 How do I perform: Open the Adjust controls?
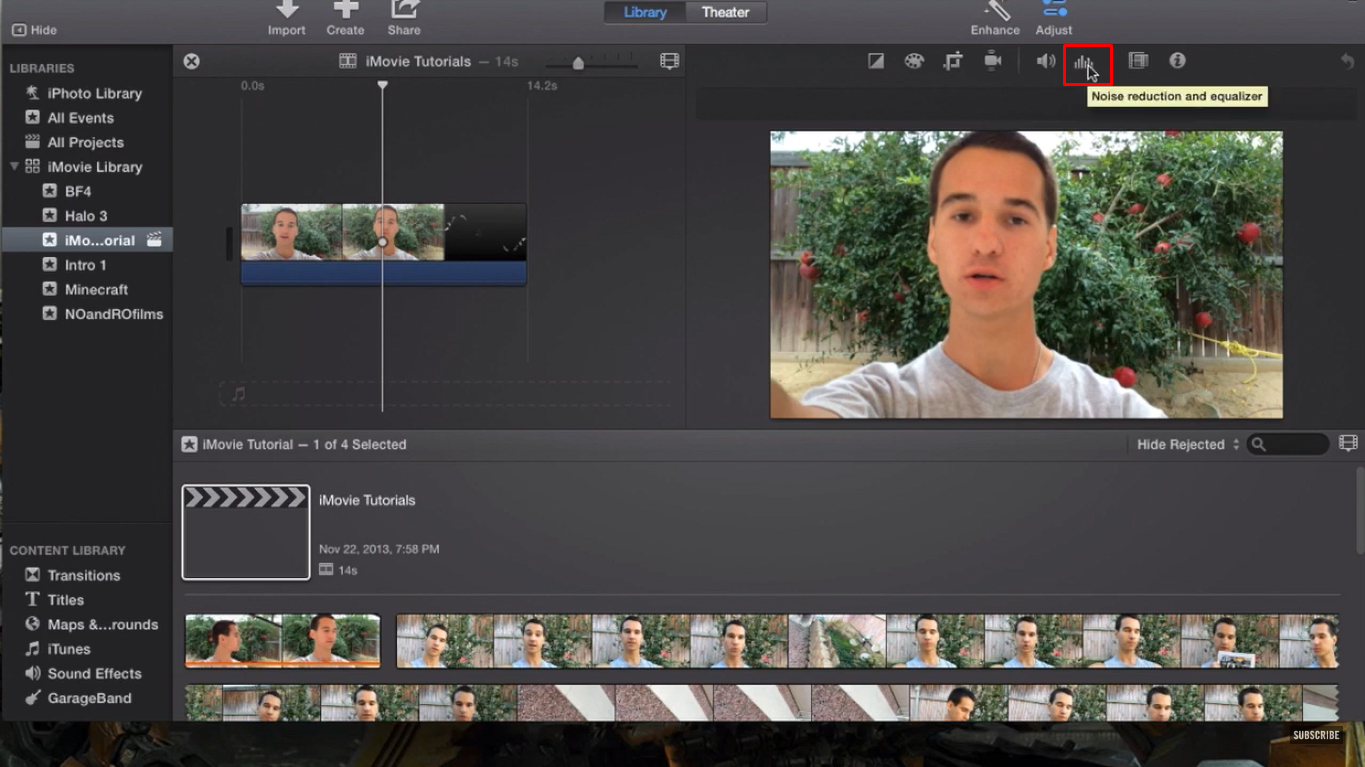tap(1054, 18)
